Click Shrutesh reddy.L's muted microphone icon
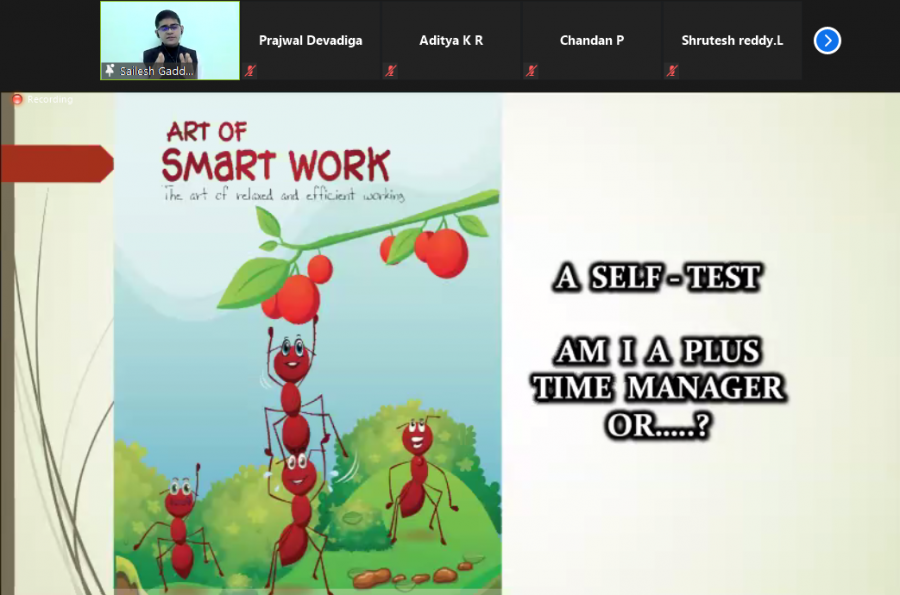Screen dimensions: 900x595 pos(671,71)
